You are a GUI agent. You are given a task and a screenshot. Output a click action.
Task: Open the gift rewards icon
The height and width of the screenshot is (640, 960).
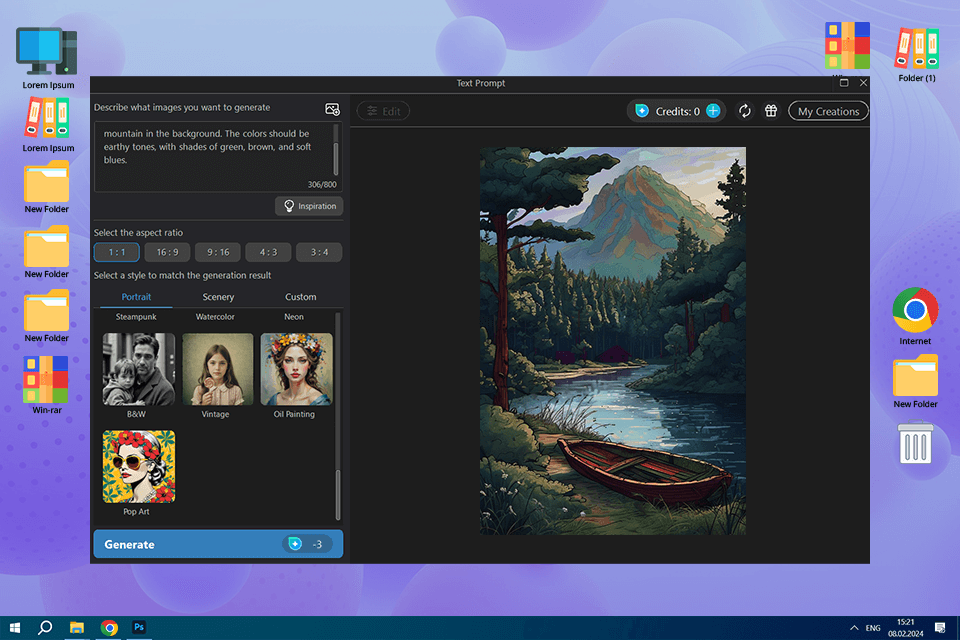[771, 111]
